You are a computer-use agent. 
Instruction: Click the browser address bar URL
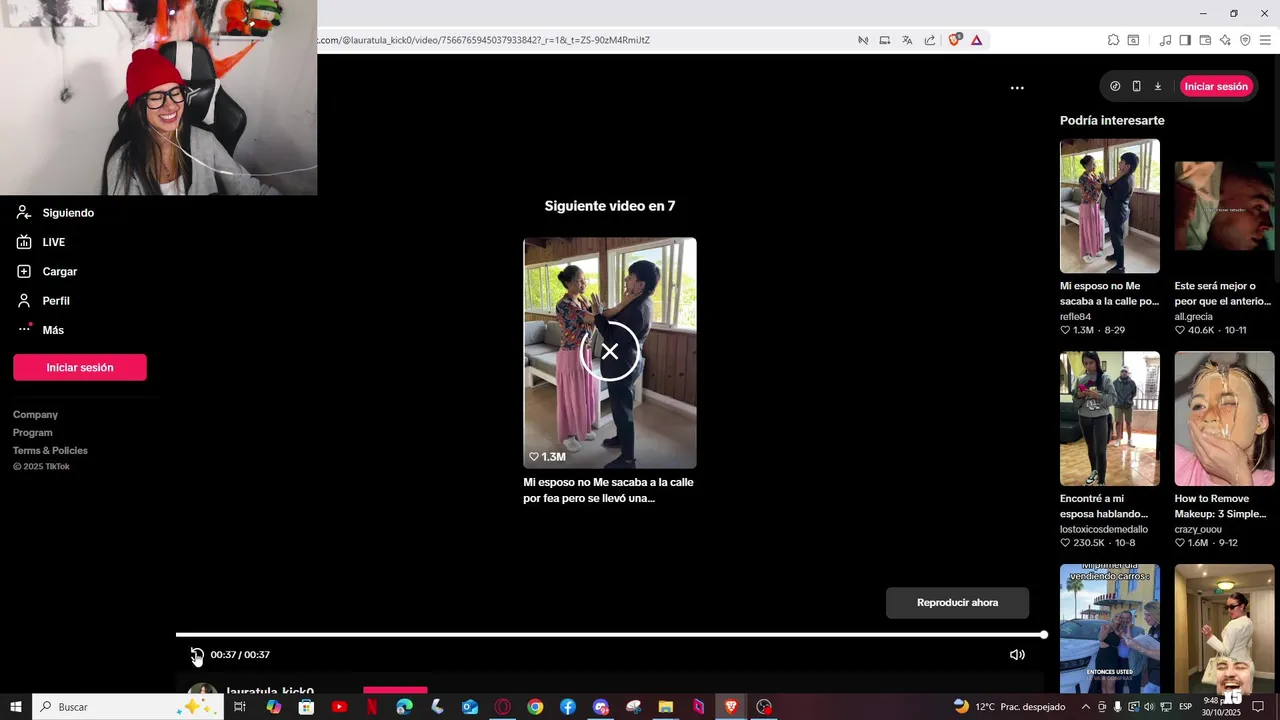(484, 40)
